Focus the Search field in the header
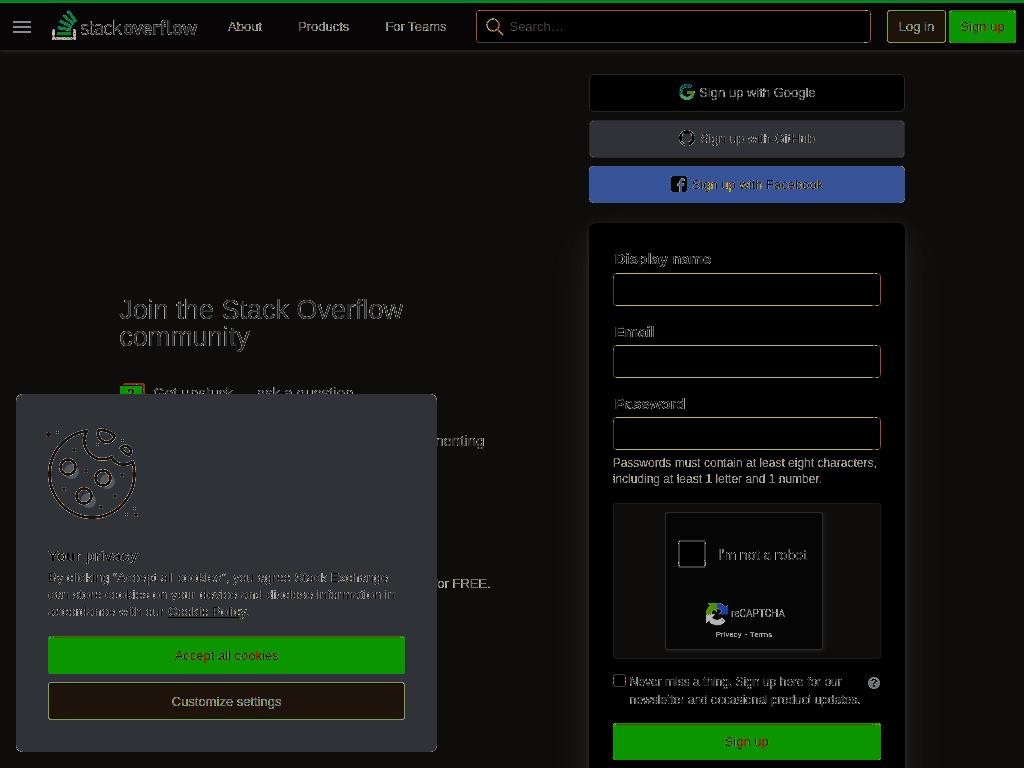The height and width of the screenshot is (768, 1024). [x=673, y=27]
